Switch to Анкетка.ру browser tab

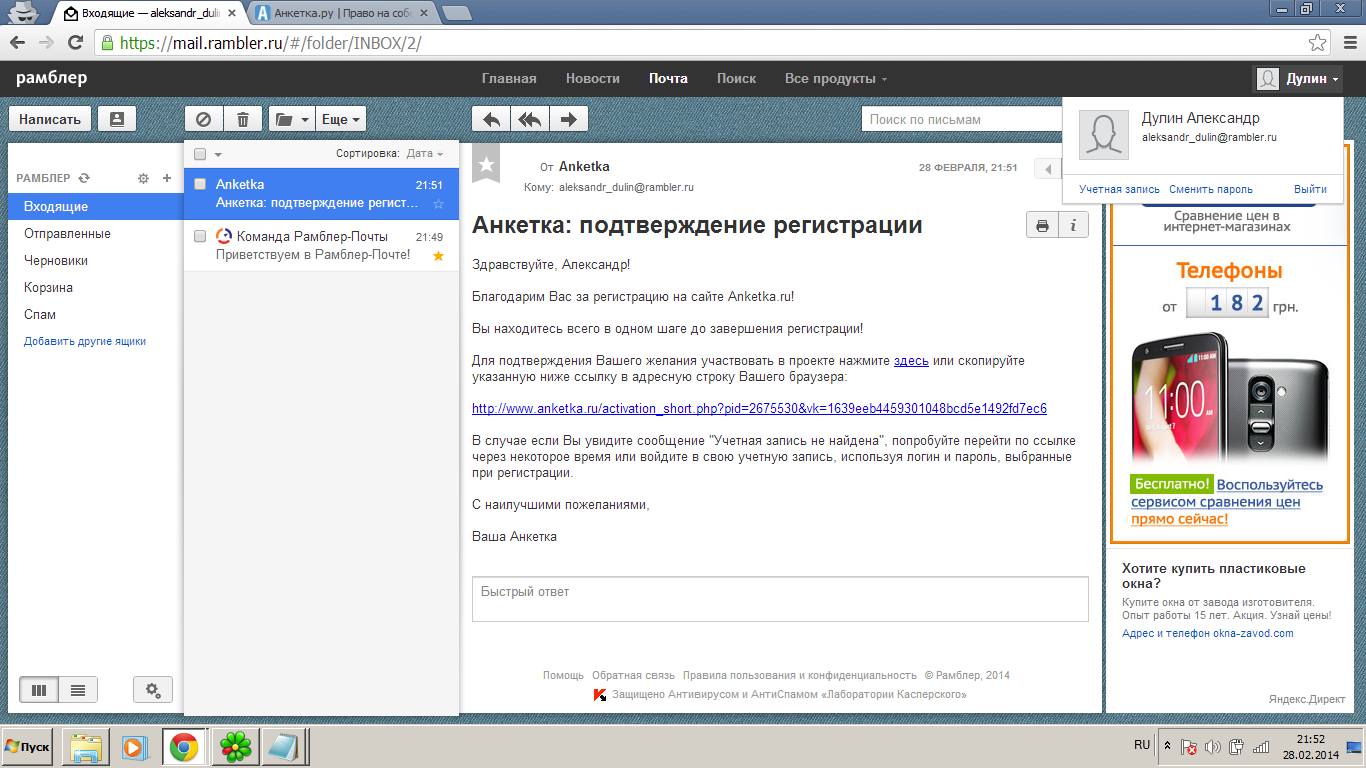pyautogui.click(x=342, y=13)
